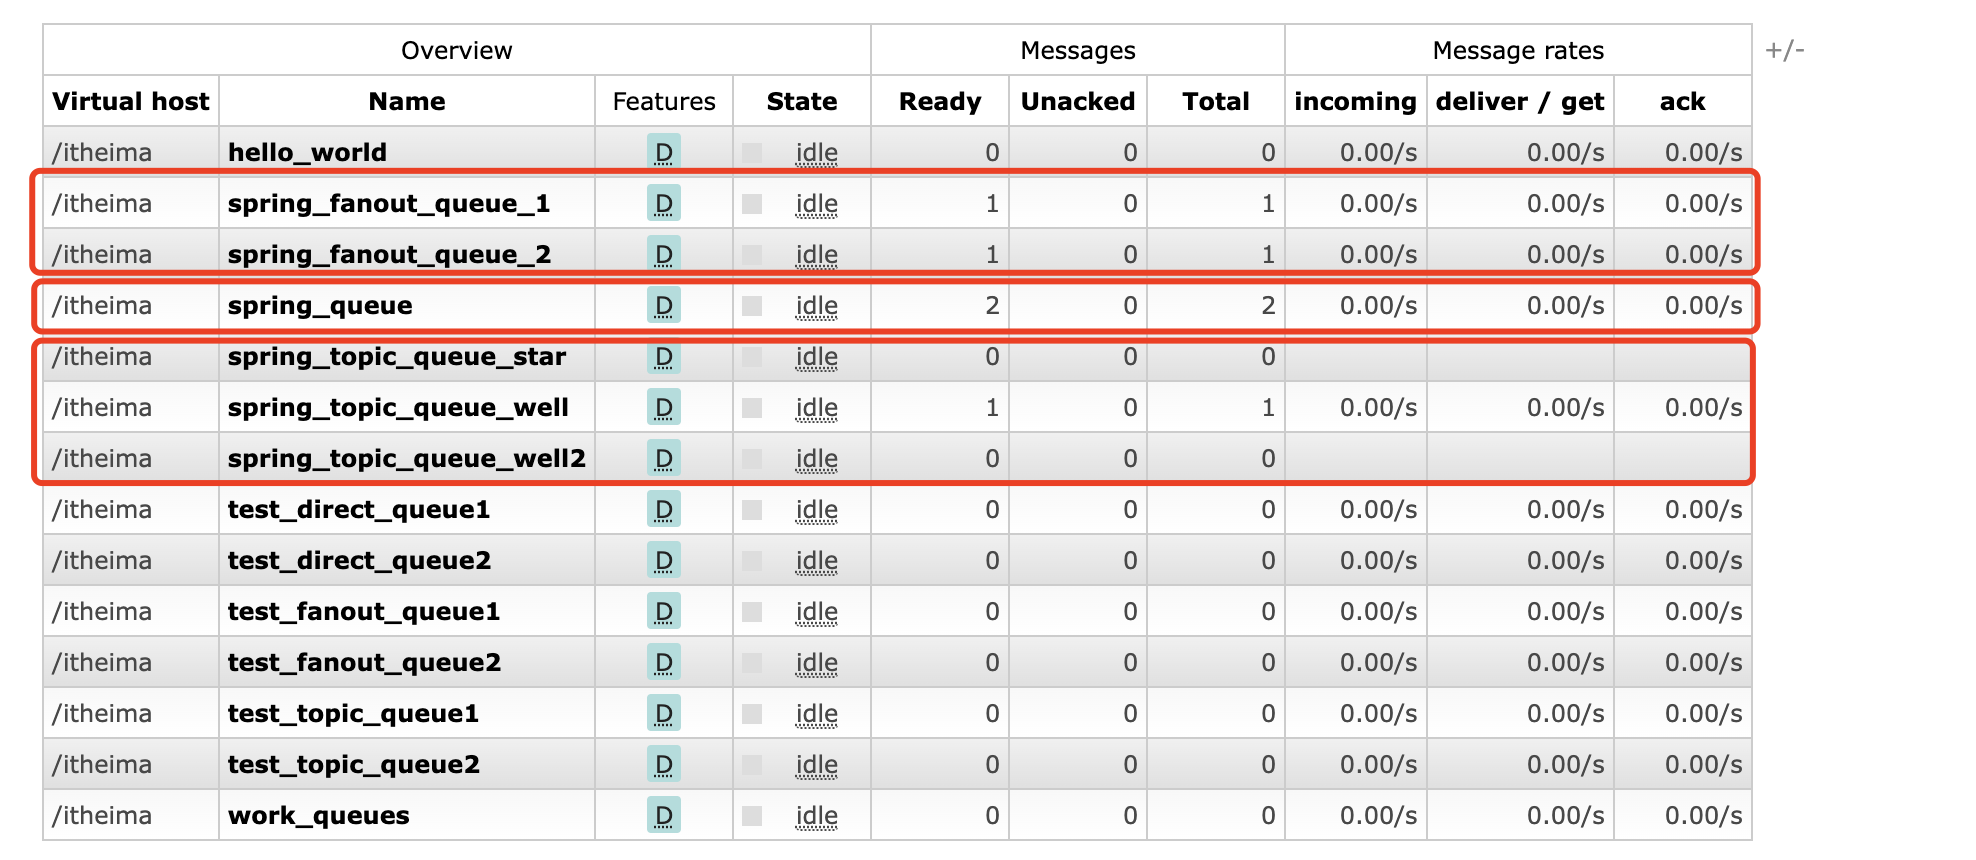Click state indicator square for test_topic_queue1
Screen dimensions: 1976x860
pyautogui.click(x=752, y=713)
